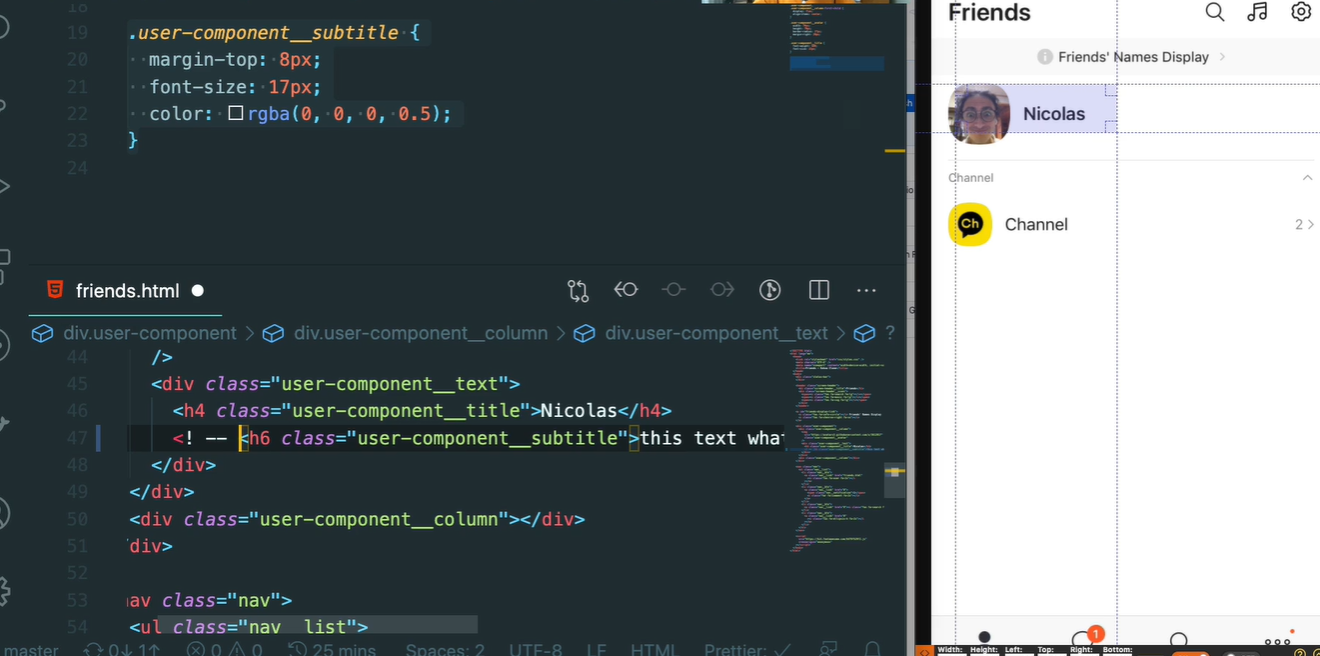Go to previous change arrow icon
The height and width of the screenshot is (656, 1320).
click(x=626, y=290)
